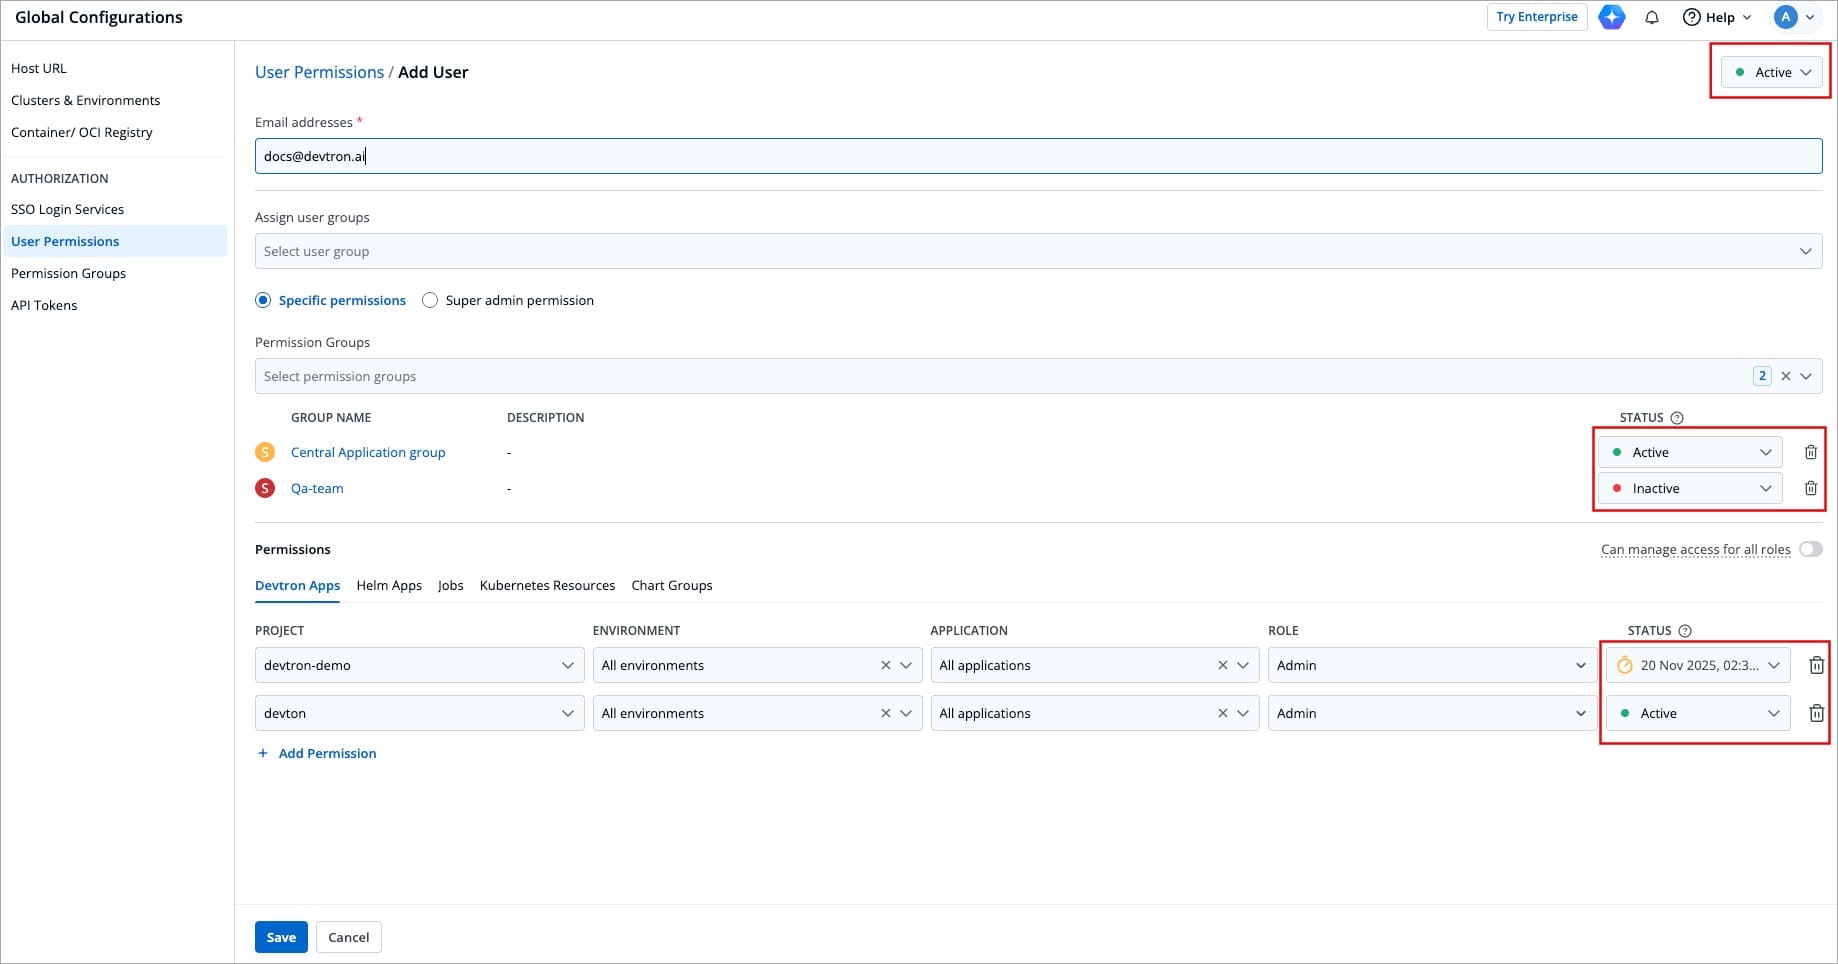Image resolution: width=1838 pixels, height=964 pixels.
Task: Open the AI assistant sparkle icon
Action: 1611,17
